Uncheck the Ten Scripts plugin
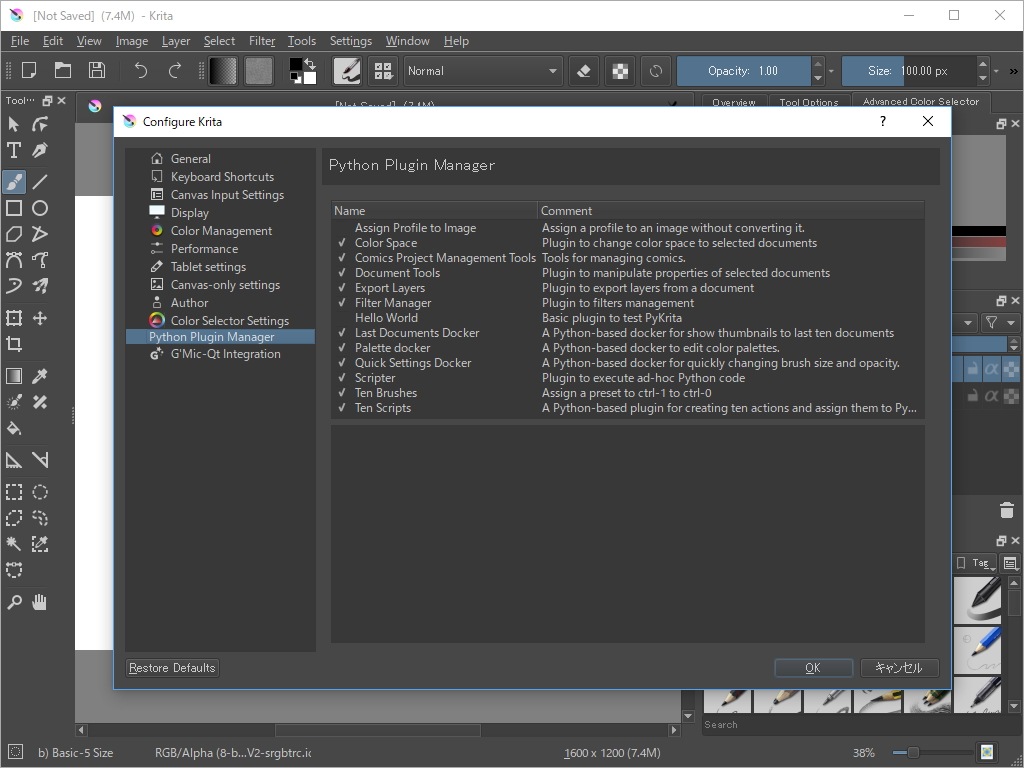Screen dimensions: 1024x768 pyautogui.click(x=342, y=408)
